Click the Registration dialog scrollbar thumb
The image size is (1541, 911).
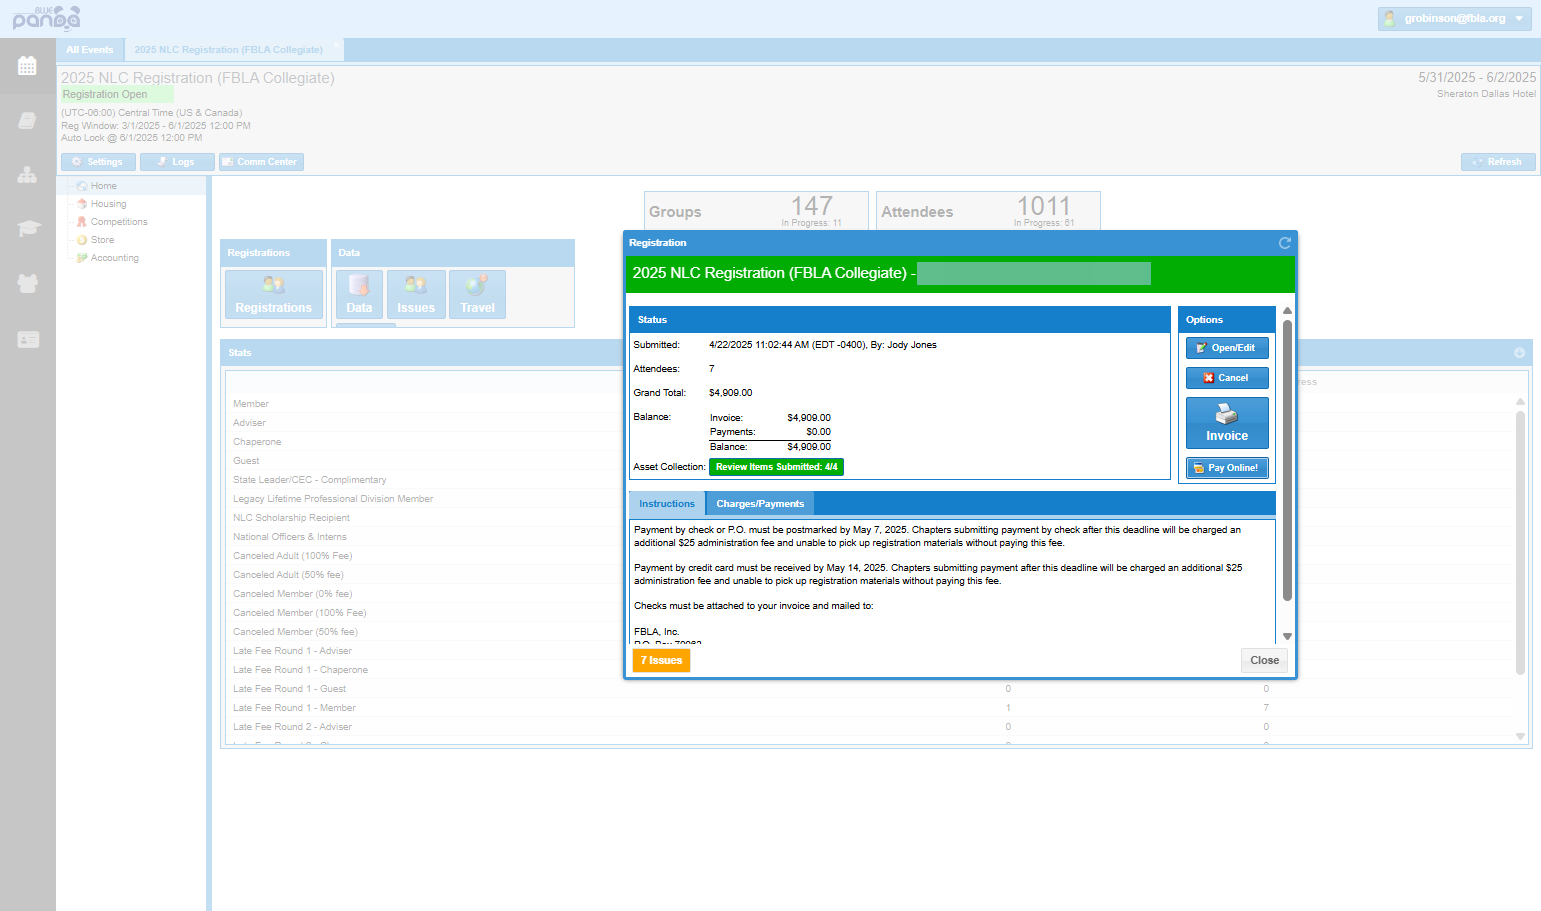point(1287,460)
